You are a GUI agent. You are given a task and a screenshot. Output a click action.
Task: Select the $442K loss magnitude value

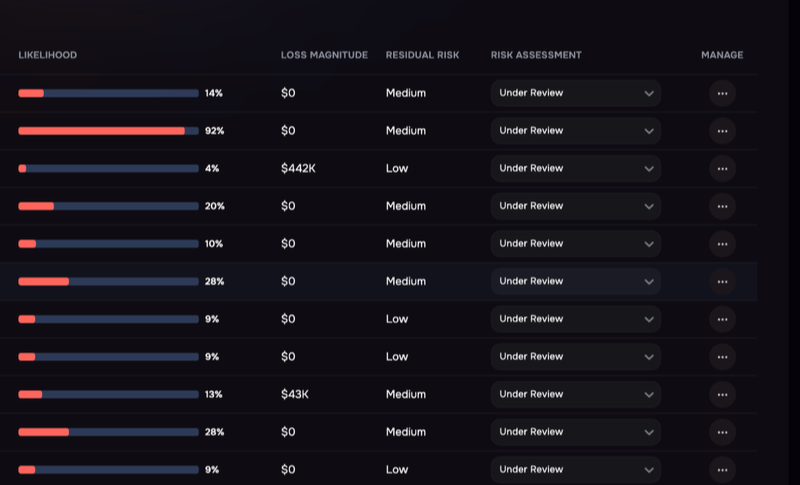pyautogui.click(x=298, y=169)
